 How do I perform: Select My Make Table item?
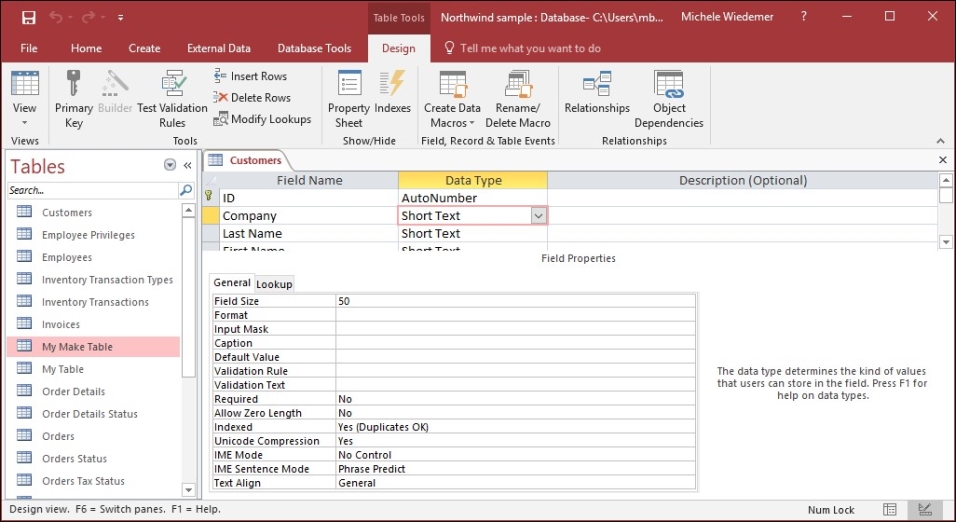94,346
